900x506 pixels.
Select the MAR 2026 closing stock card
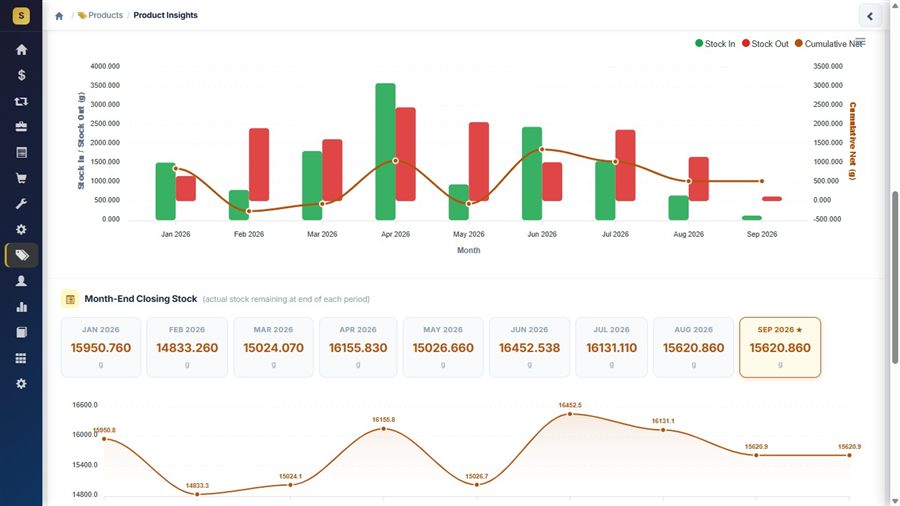(273, 347)
